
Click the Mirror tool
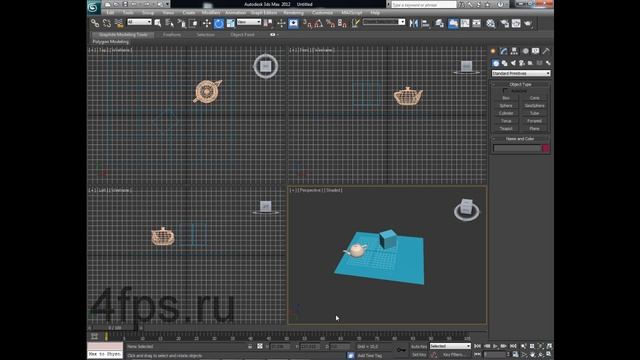click(413, 23)
